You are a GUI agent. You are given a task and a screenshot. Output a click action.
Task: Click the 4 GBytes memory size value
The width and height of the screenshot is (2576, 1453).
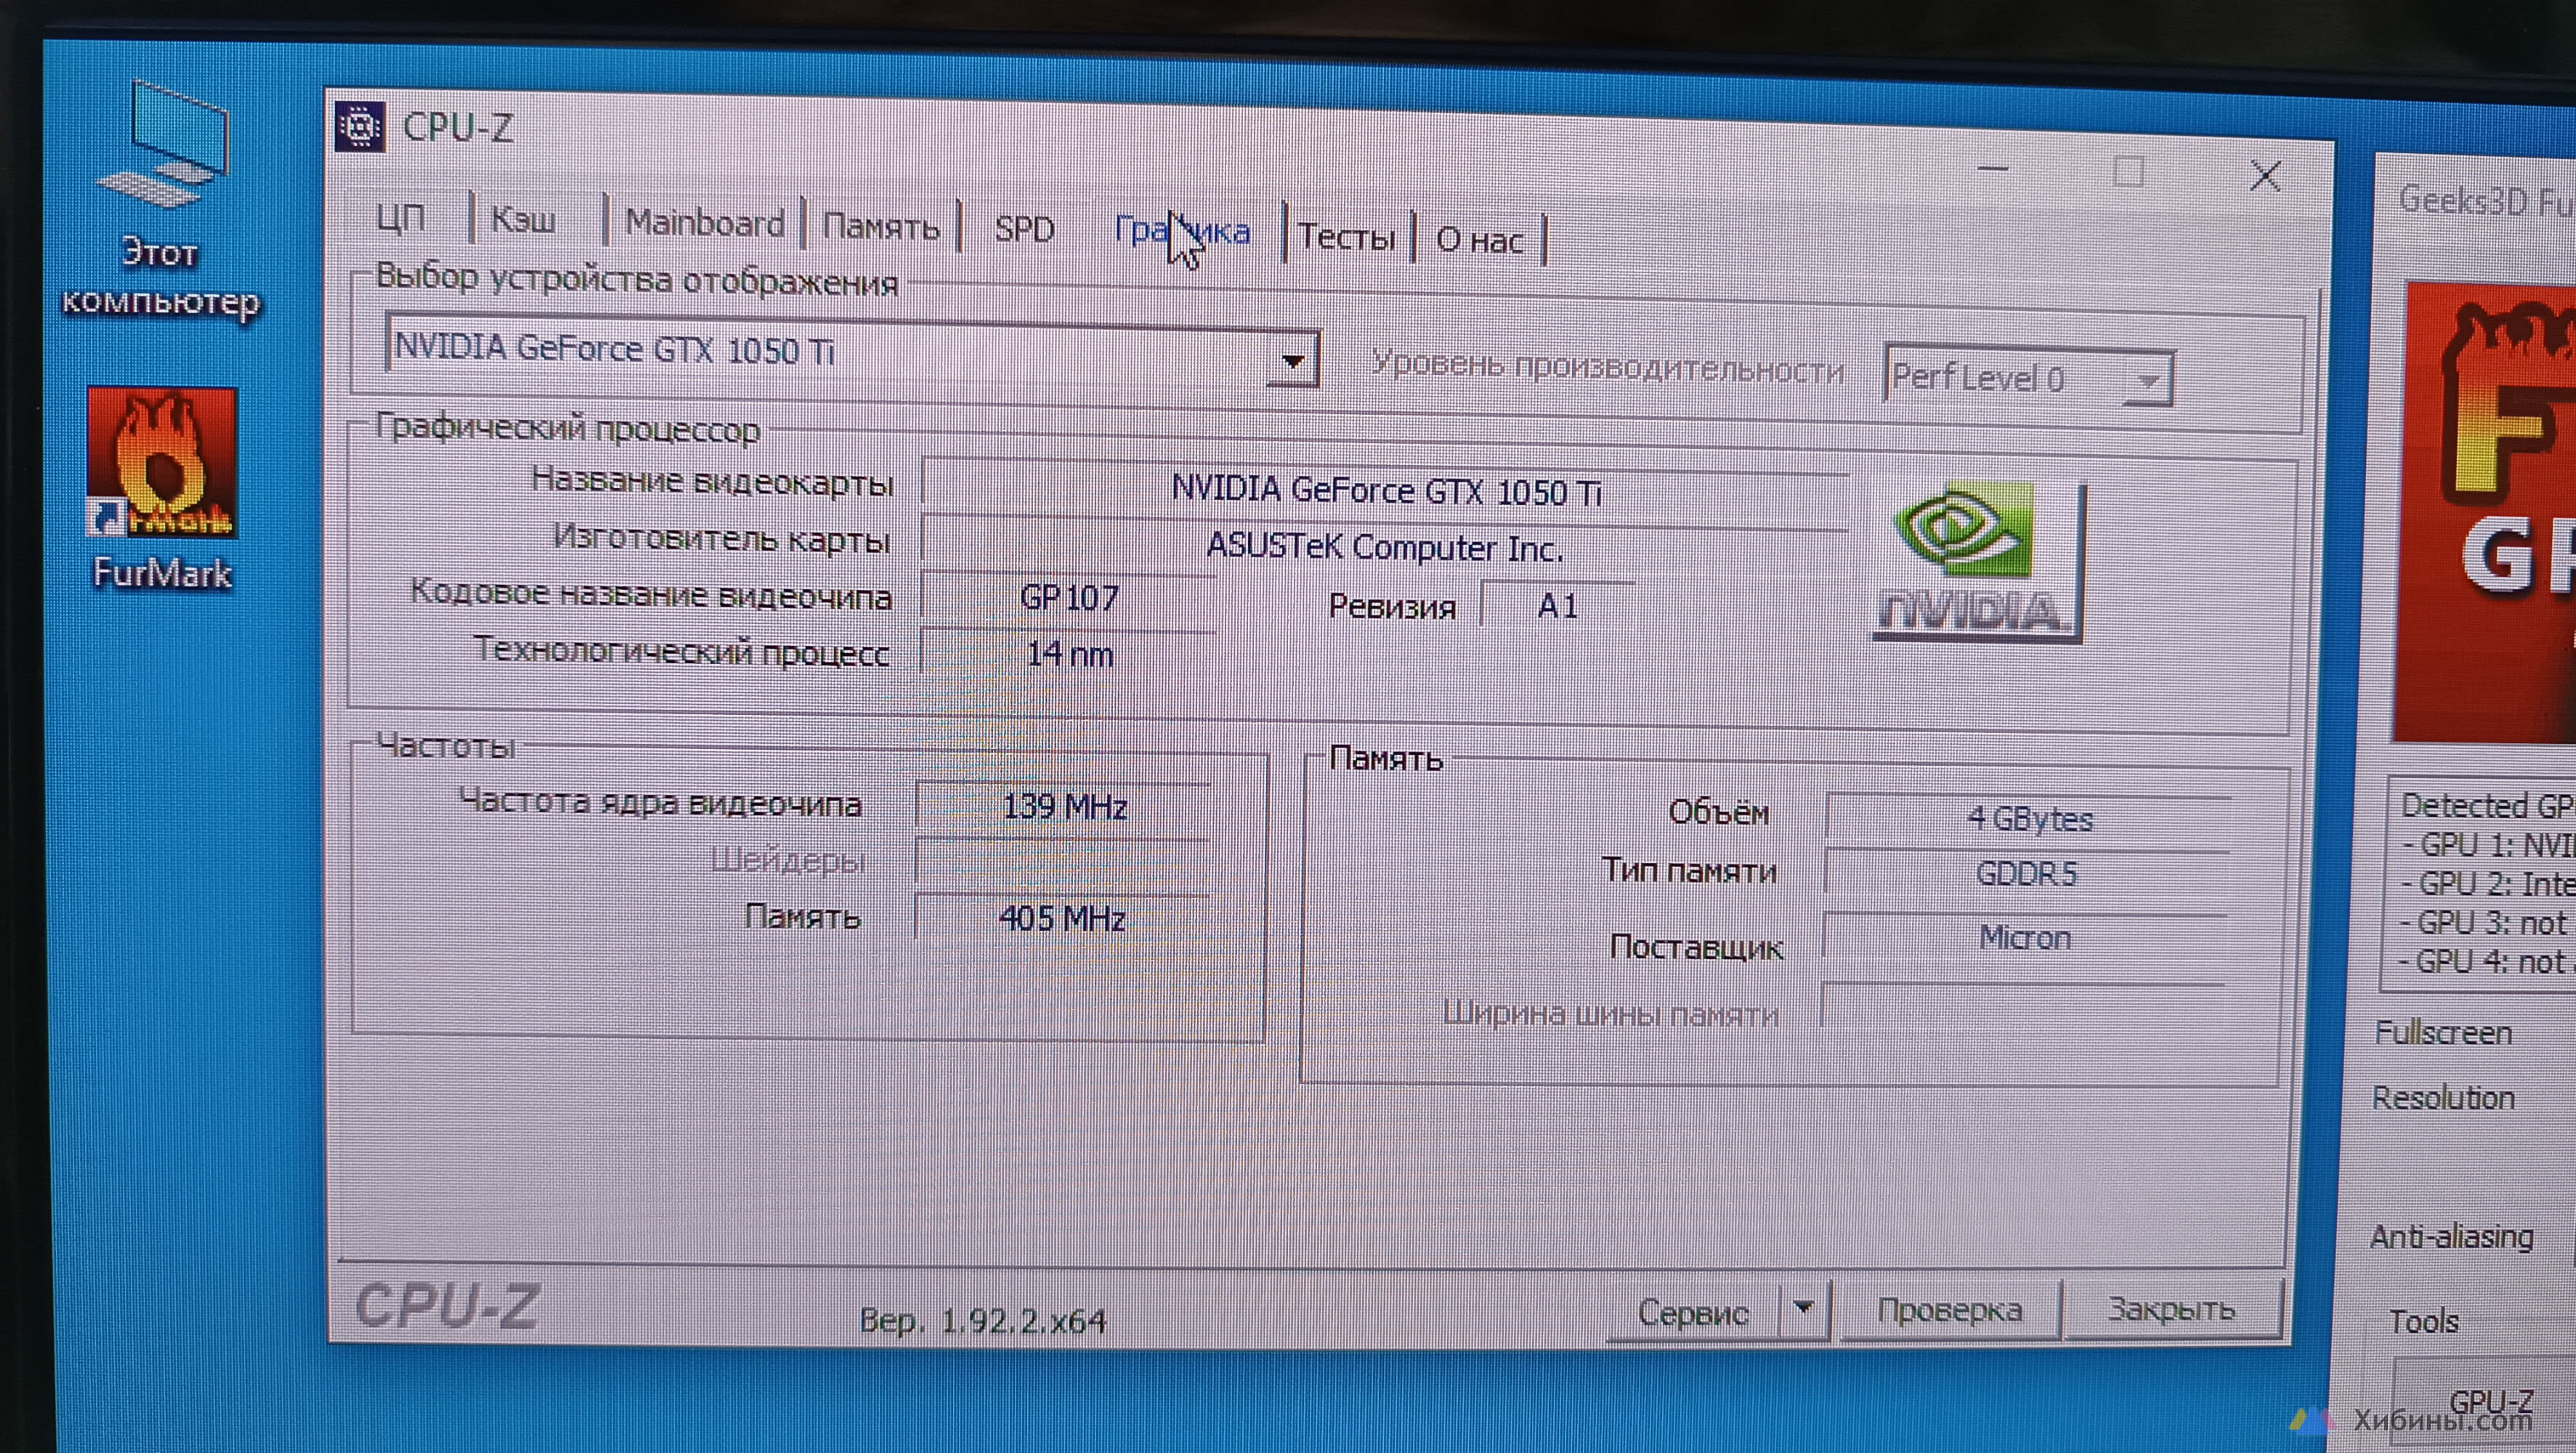click(2029, 818)
